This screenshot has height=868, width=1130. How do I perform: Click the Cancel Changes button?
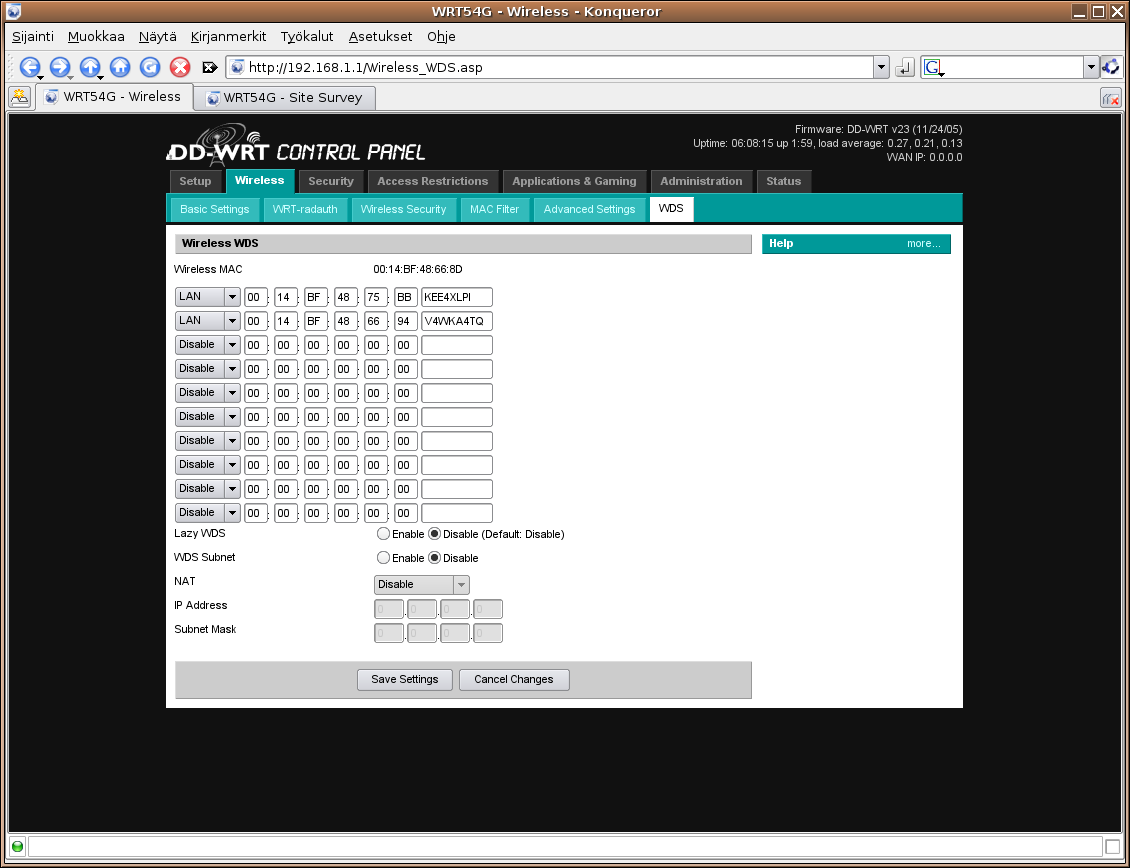pos(513,680)
